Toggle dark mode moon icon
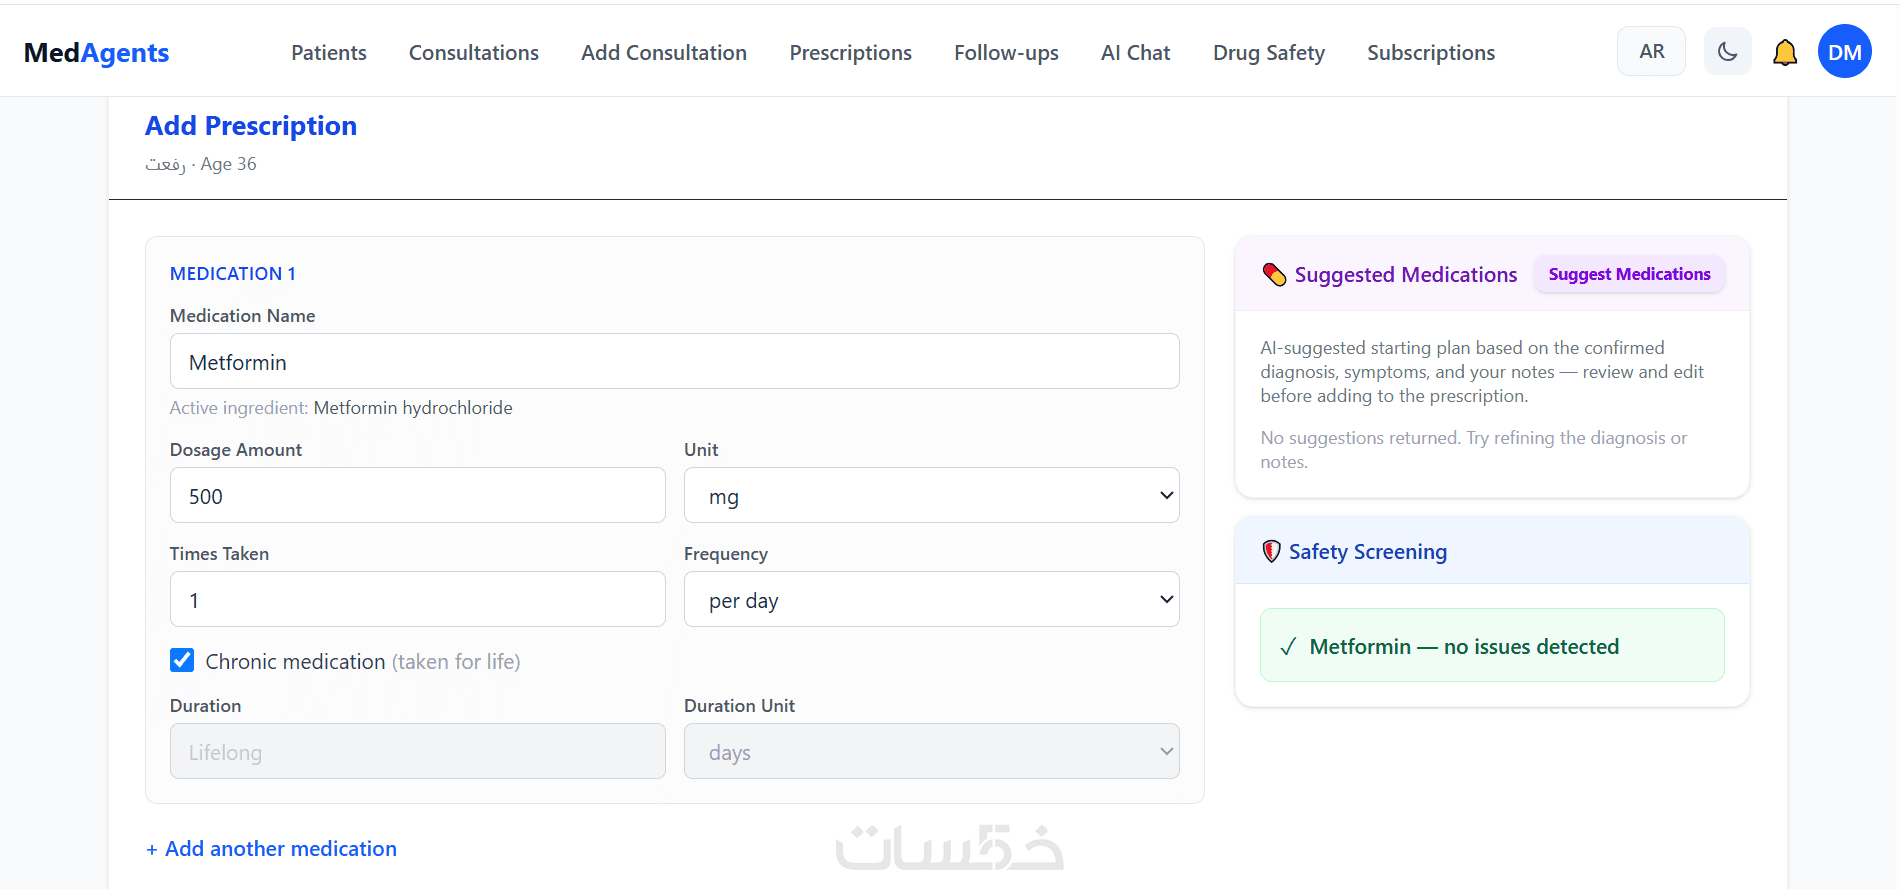Screen dimensions: 1900x889 click(1727, 52)
